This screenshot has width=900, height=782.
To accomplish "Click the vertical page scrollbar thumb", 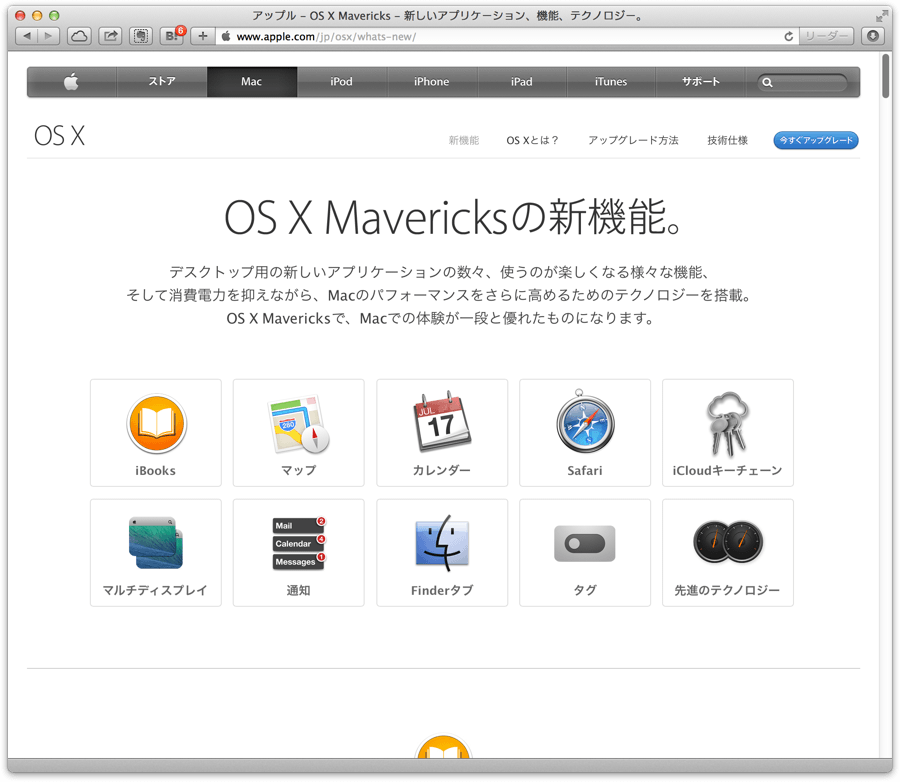I will [886, 76].
